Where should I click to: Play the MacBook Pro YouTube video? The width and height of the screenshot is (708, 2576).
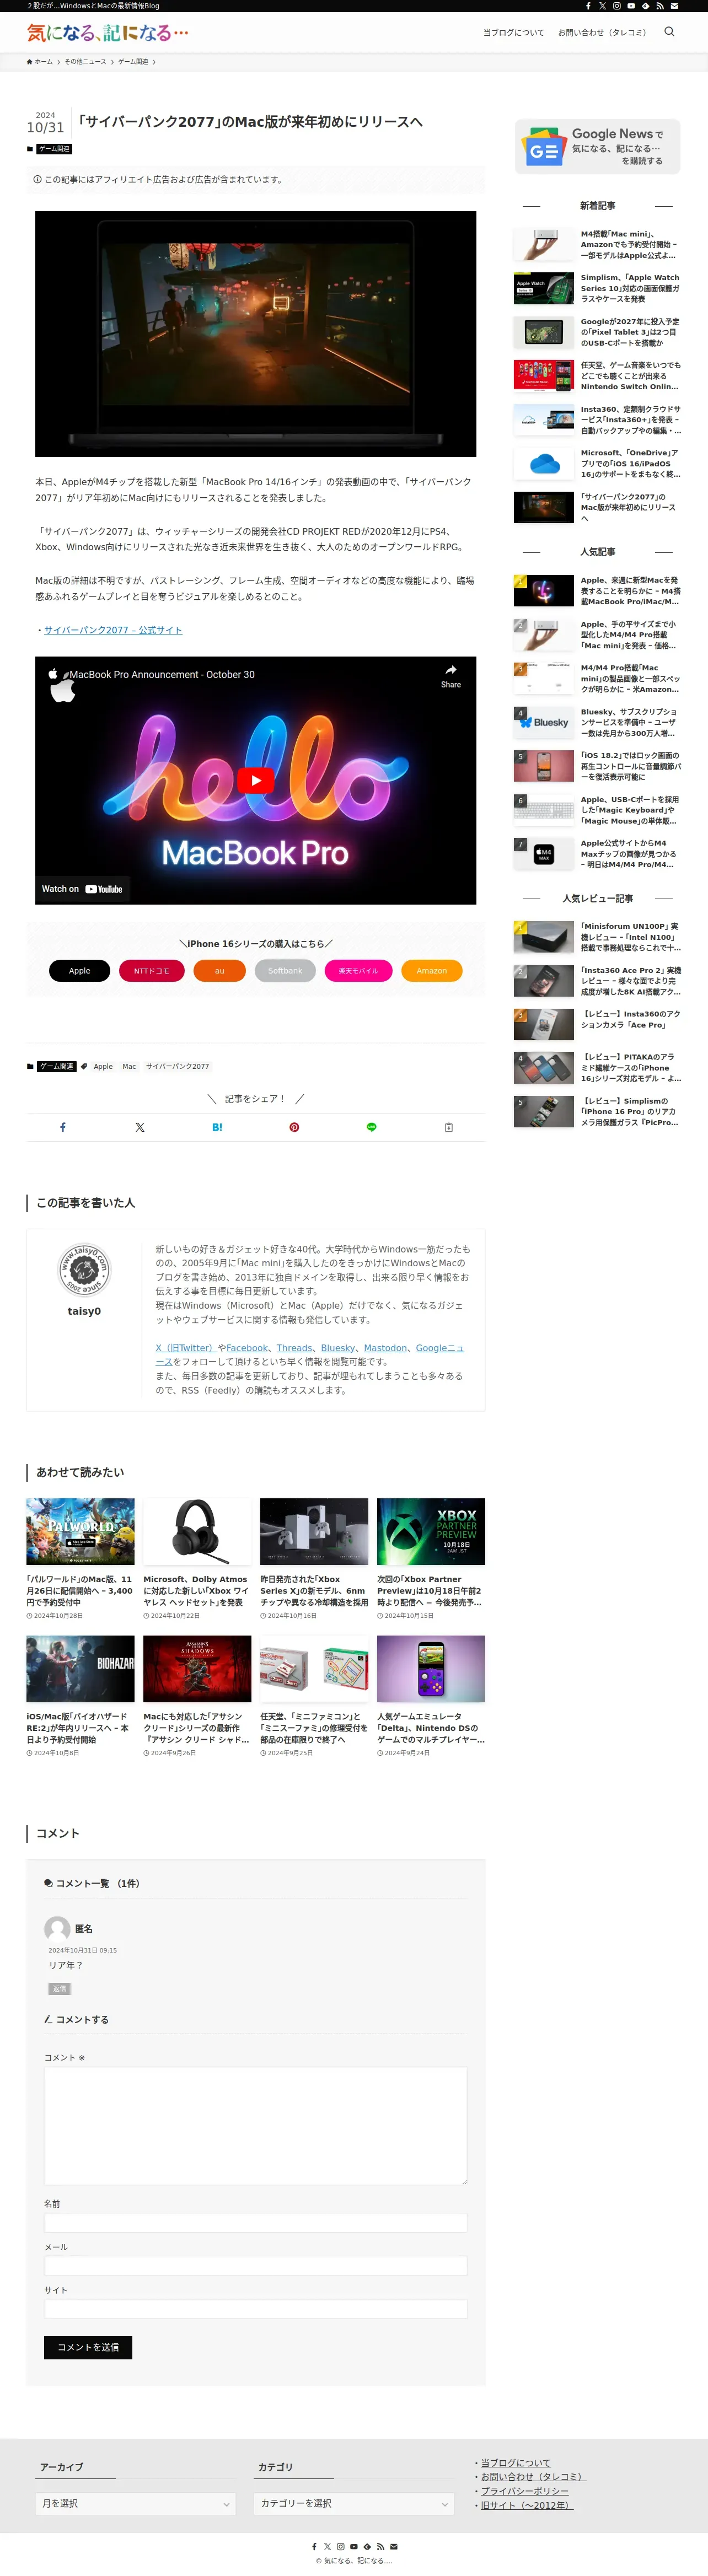256,780
